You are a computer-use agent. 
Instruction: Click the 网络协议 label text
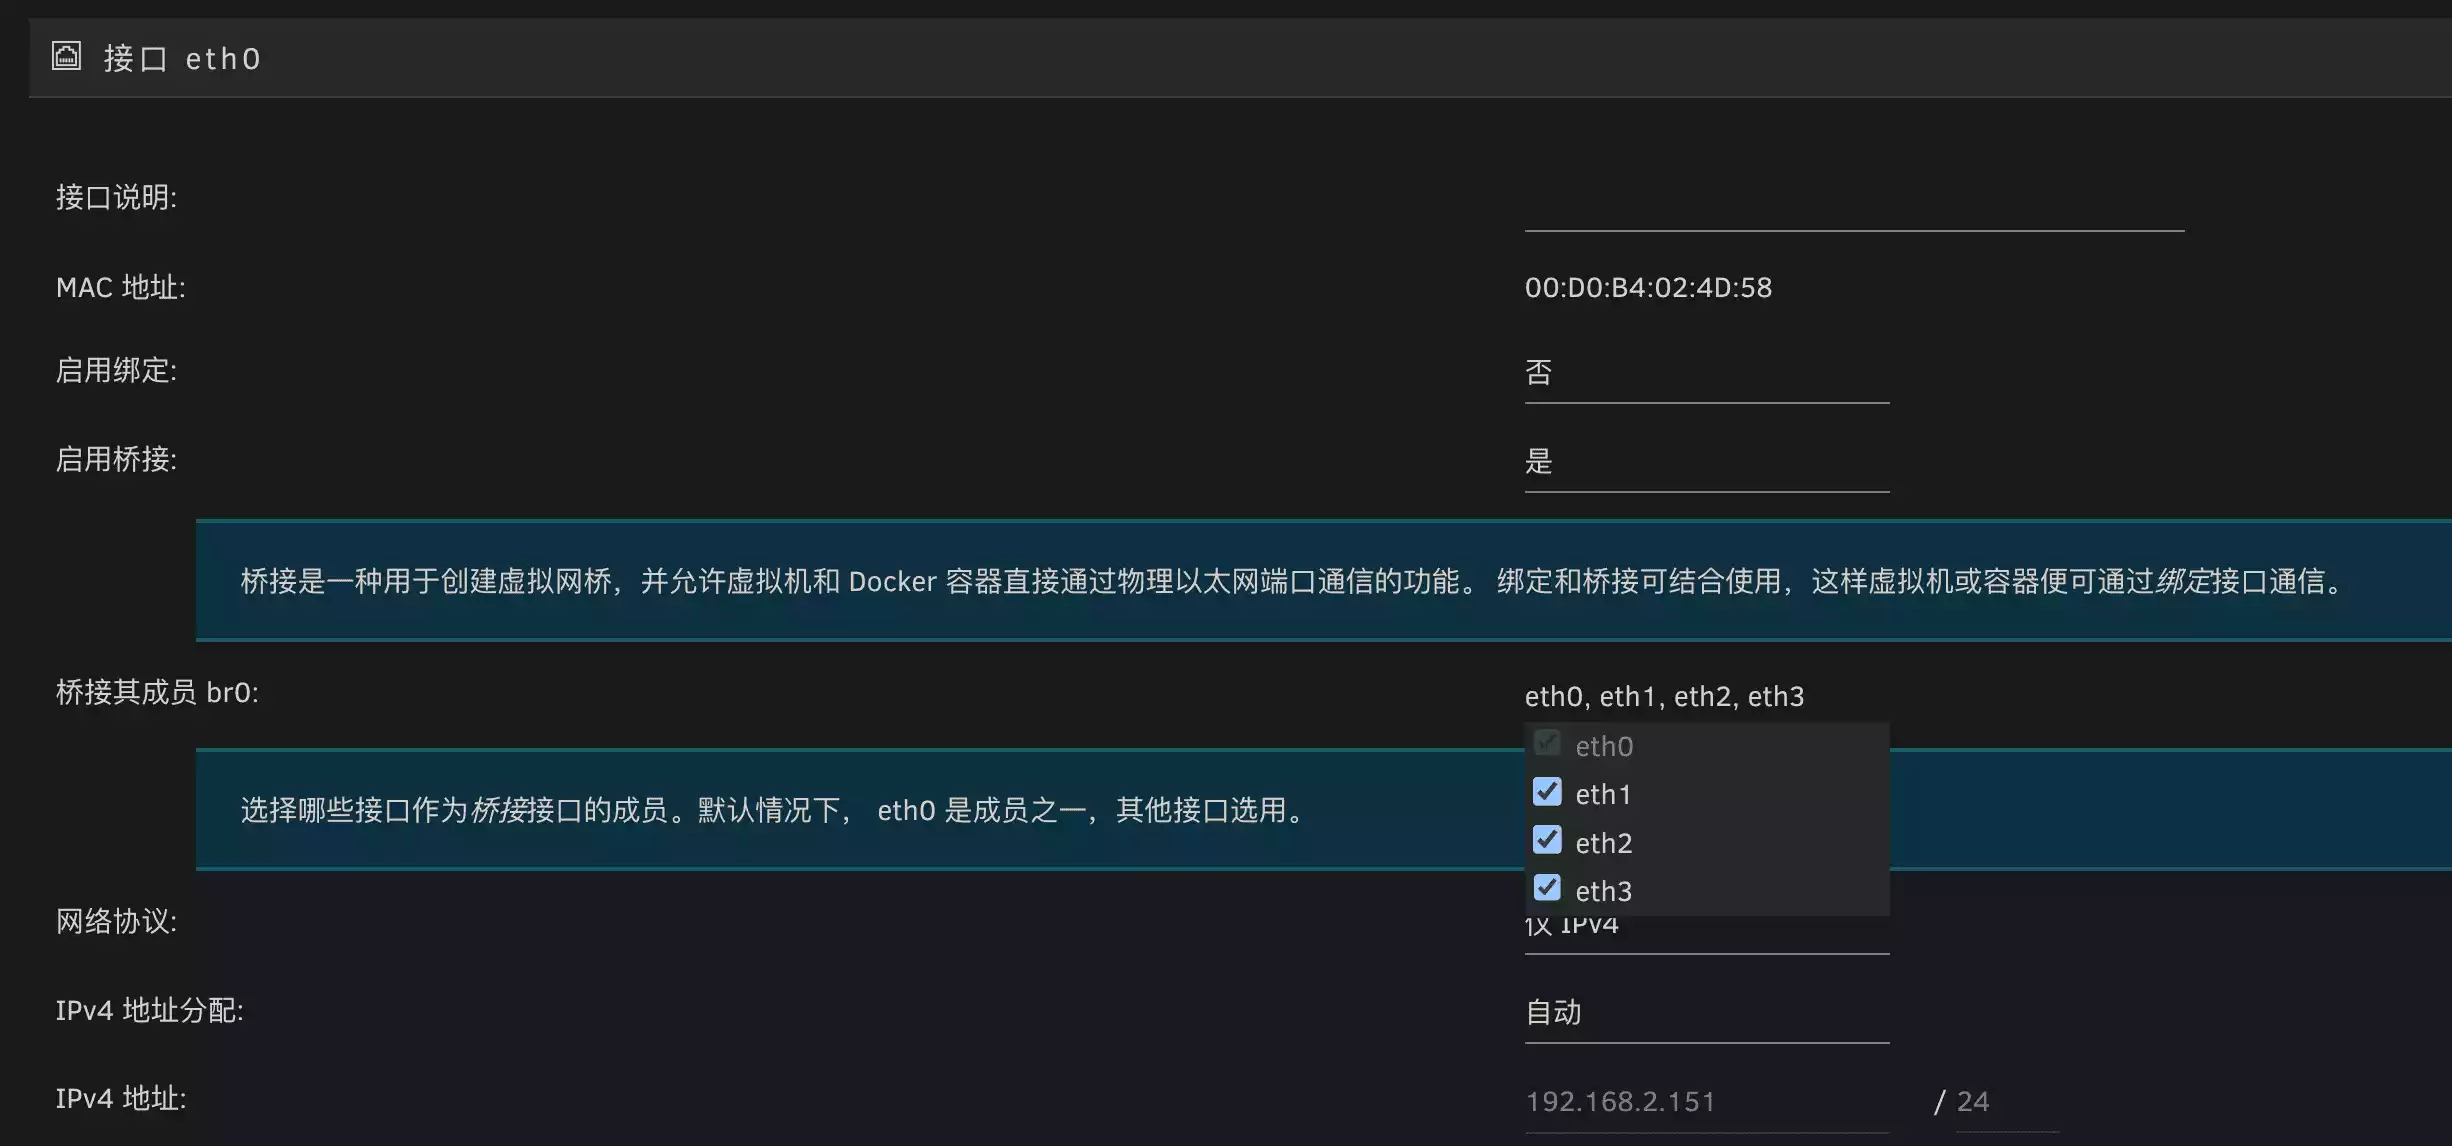(x=116, y=921)
